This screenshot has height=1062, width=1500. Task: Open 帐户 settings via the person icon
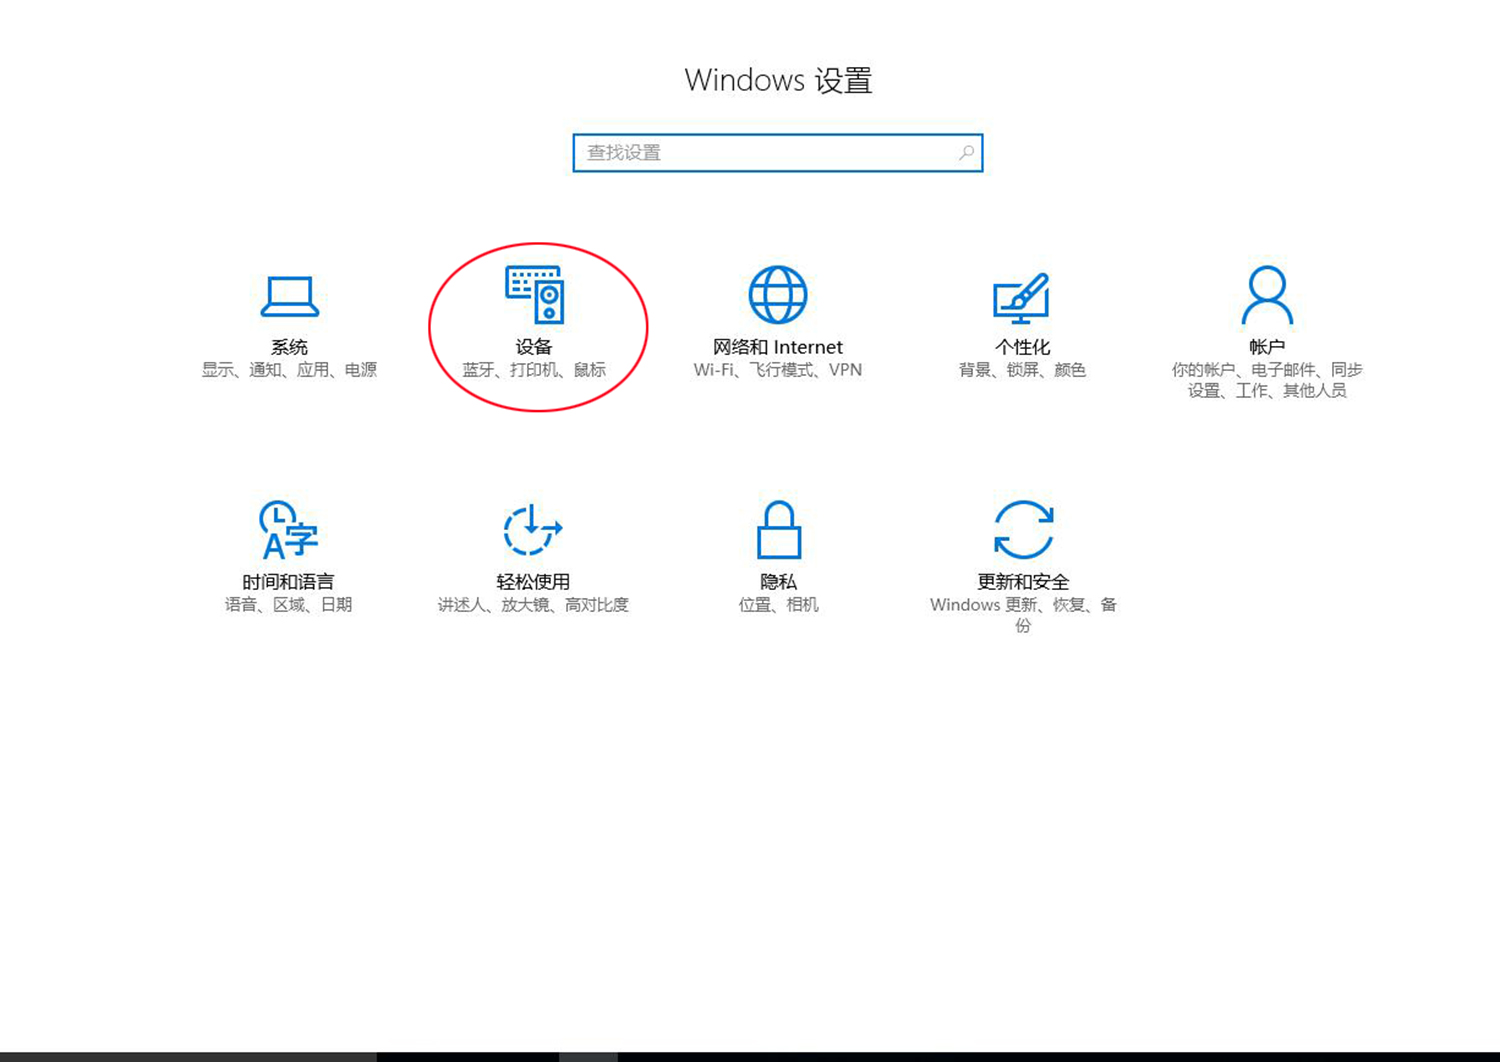(x=1266, y=294)
